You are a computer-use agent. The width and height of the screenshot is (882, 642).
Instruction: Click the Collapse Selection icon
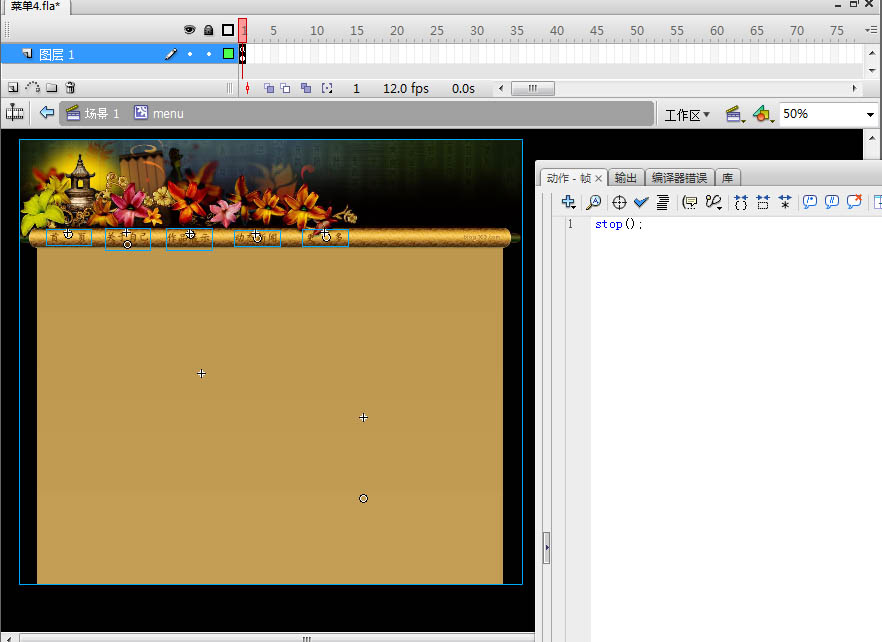763,203
